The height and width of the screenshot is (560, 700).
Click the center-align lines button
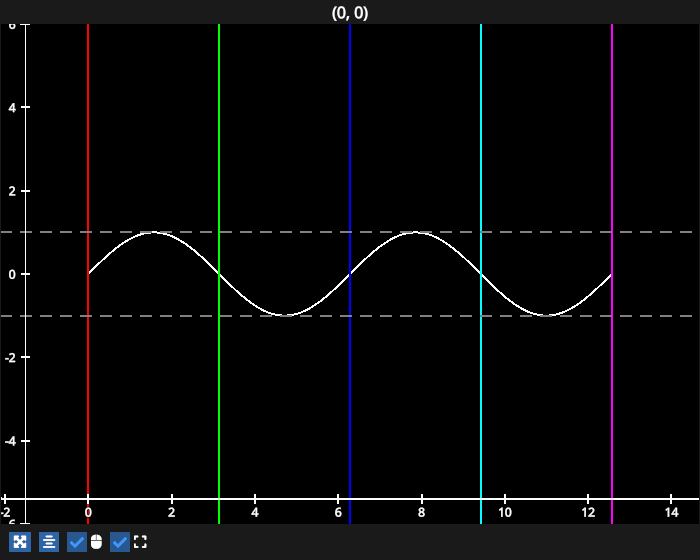(x=49, y=542)
